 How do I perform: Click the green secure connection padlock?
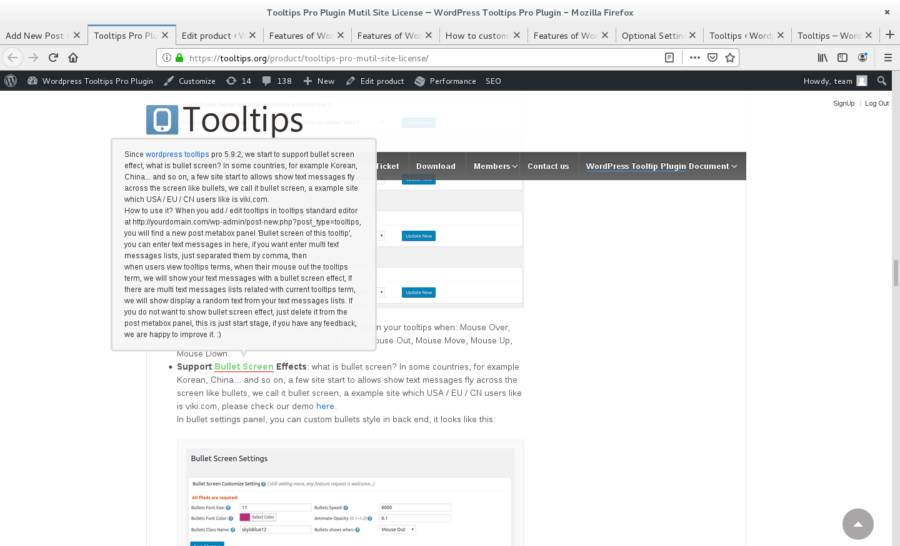click(x=180, y=58)
